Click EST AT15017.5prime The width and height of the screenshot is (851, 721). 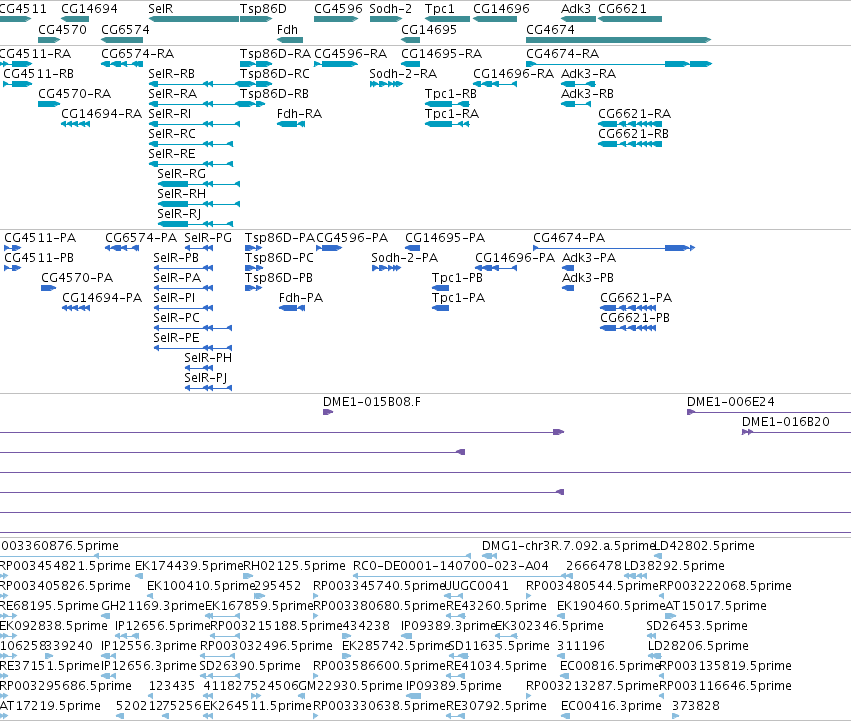coord(671,616)
